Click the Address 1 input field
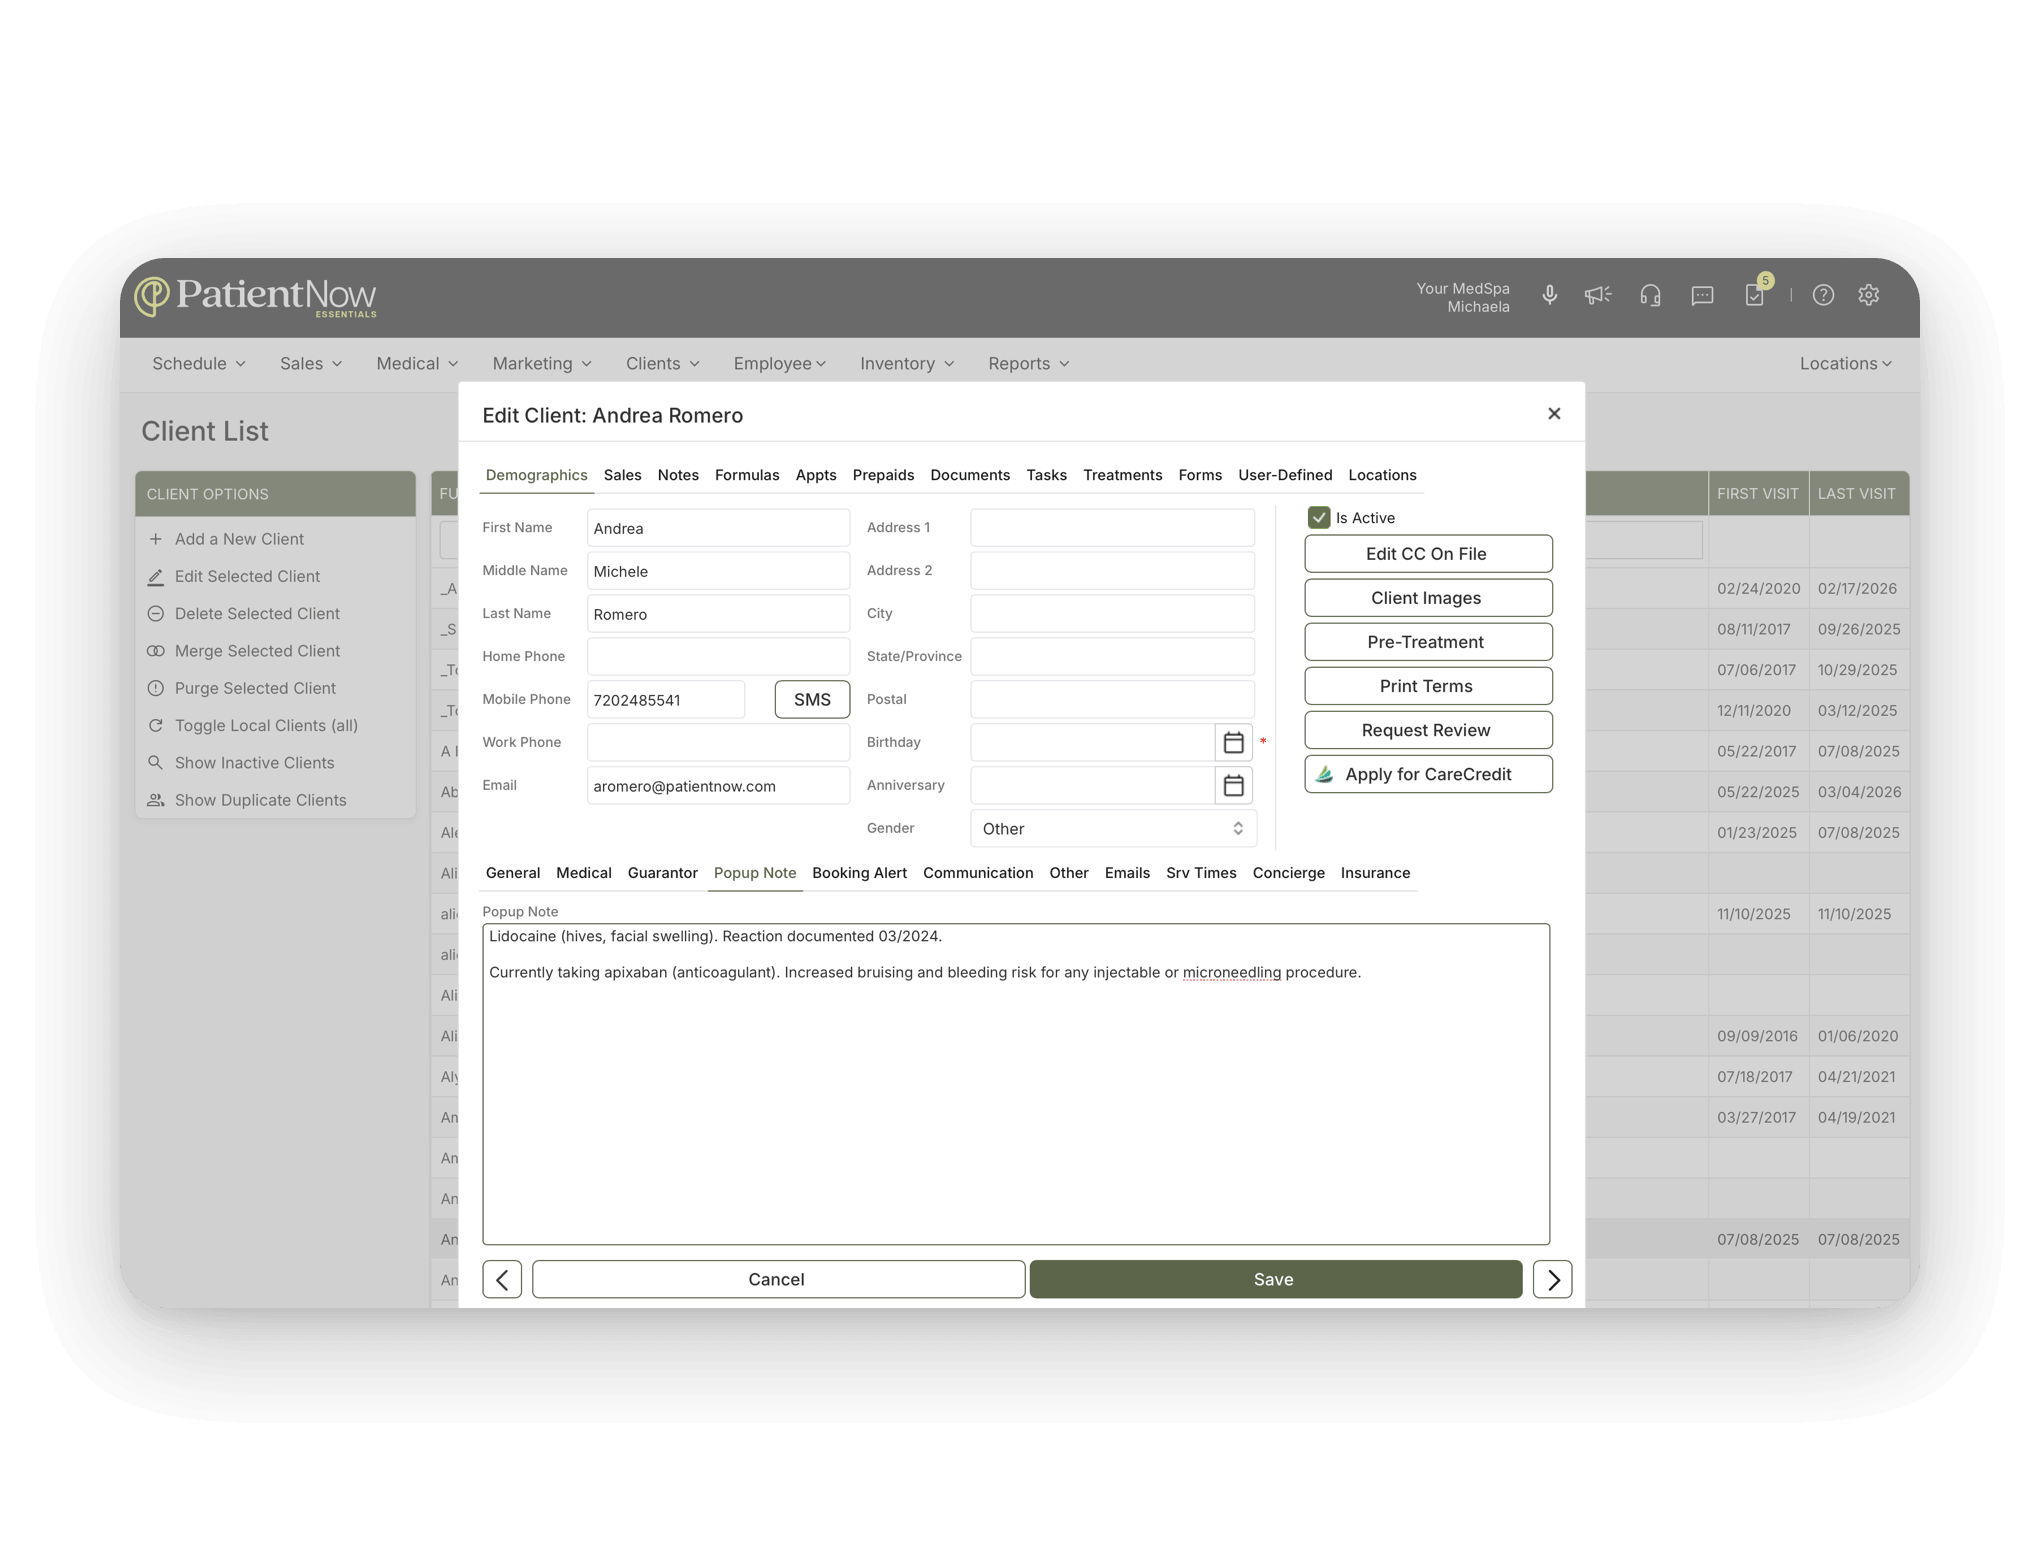The image size is (2040, 1566). click(x=1112, y=528)
